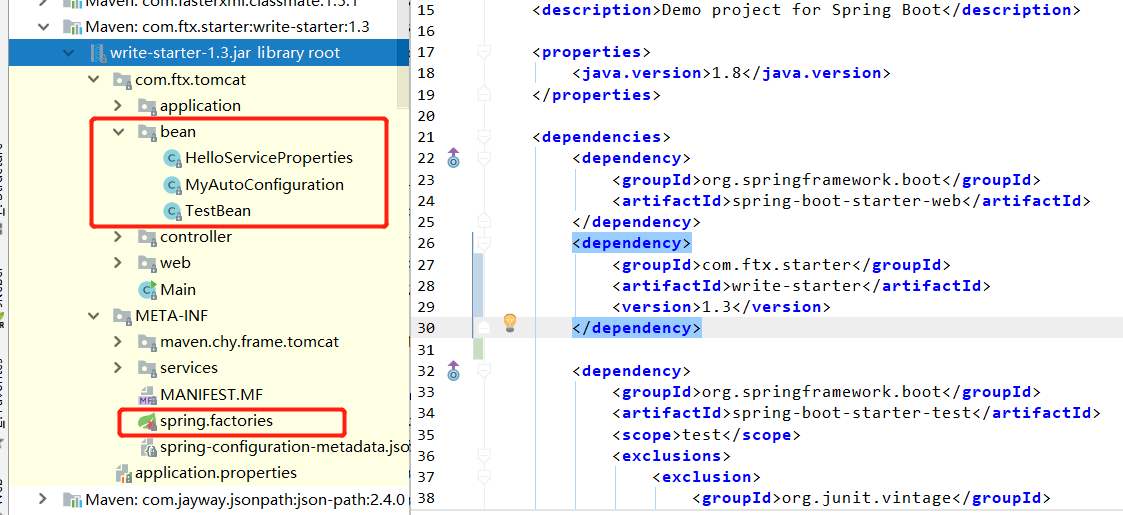Click the application.properties file icon
The height and width of the screenshot is (515, 1123).
tap(123, 473)
